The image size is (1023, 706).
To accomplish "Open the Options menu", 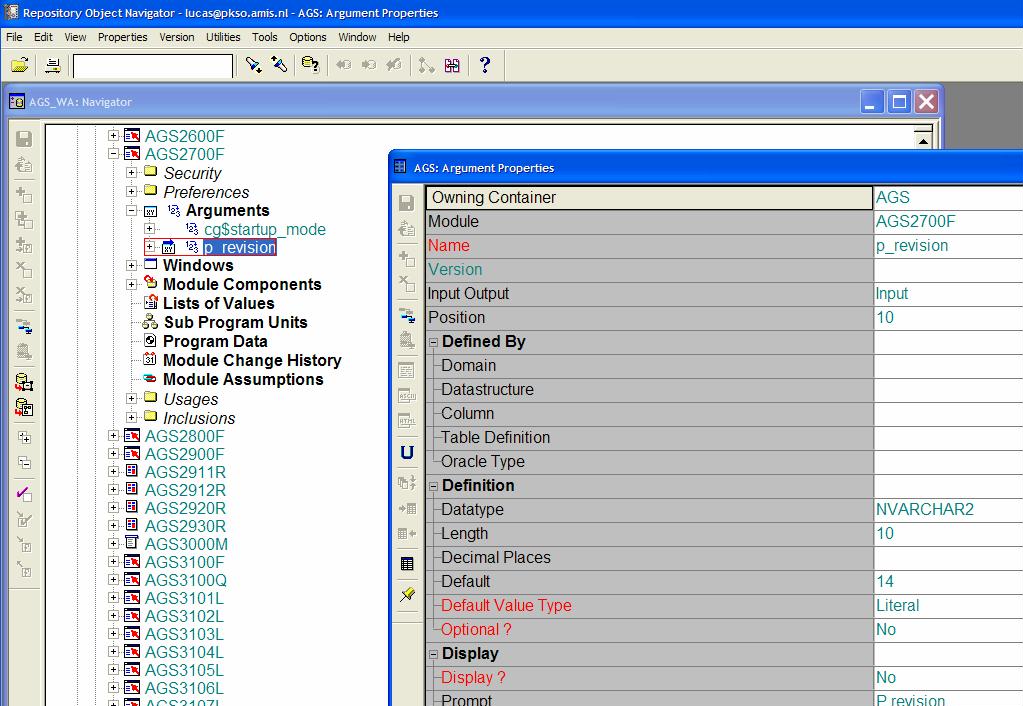I will click(x=308, y=37).
